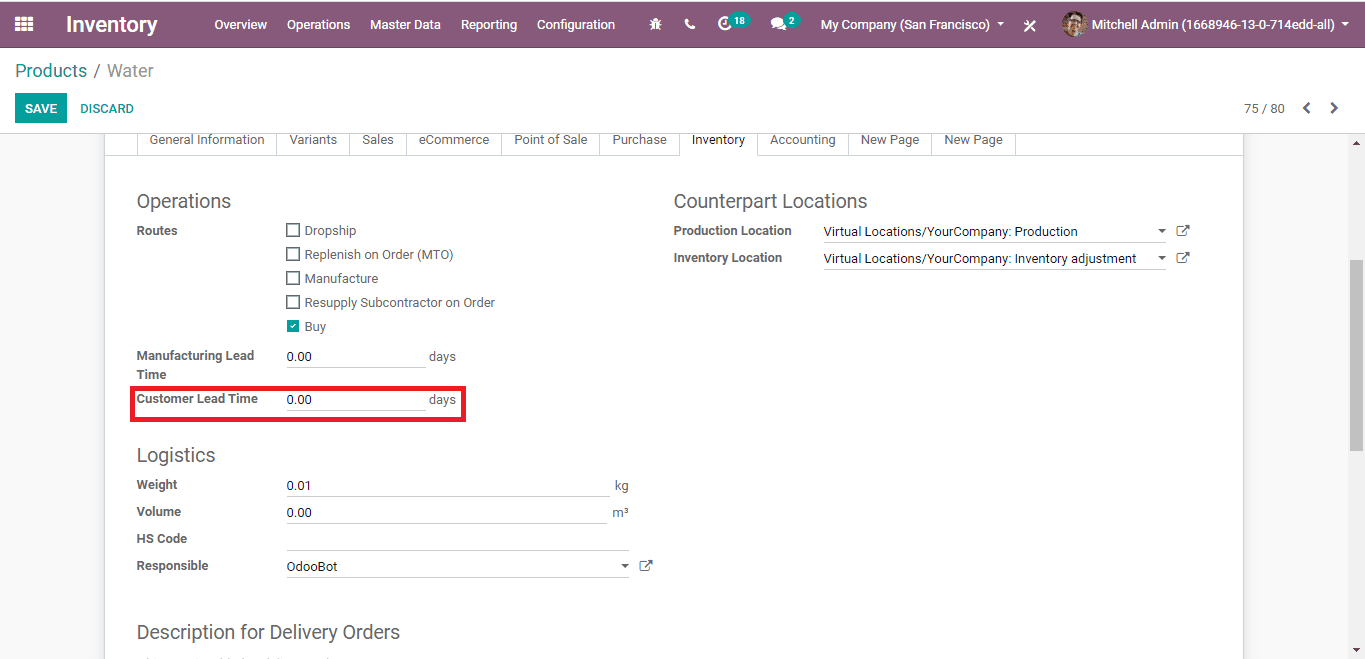Click the wrench tools icon in navbar
Viewport: 1365px width, 659px height.
pyautogui.click(x=1029, y=25)
